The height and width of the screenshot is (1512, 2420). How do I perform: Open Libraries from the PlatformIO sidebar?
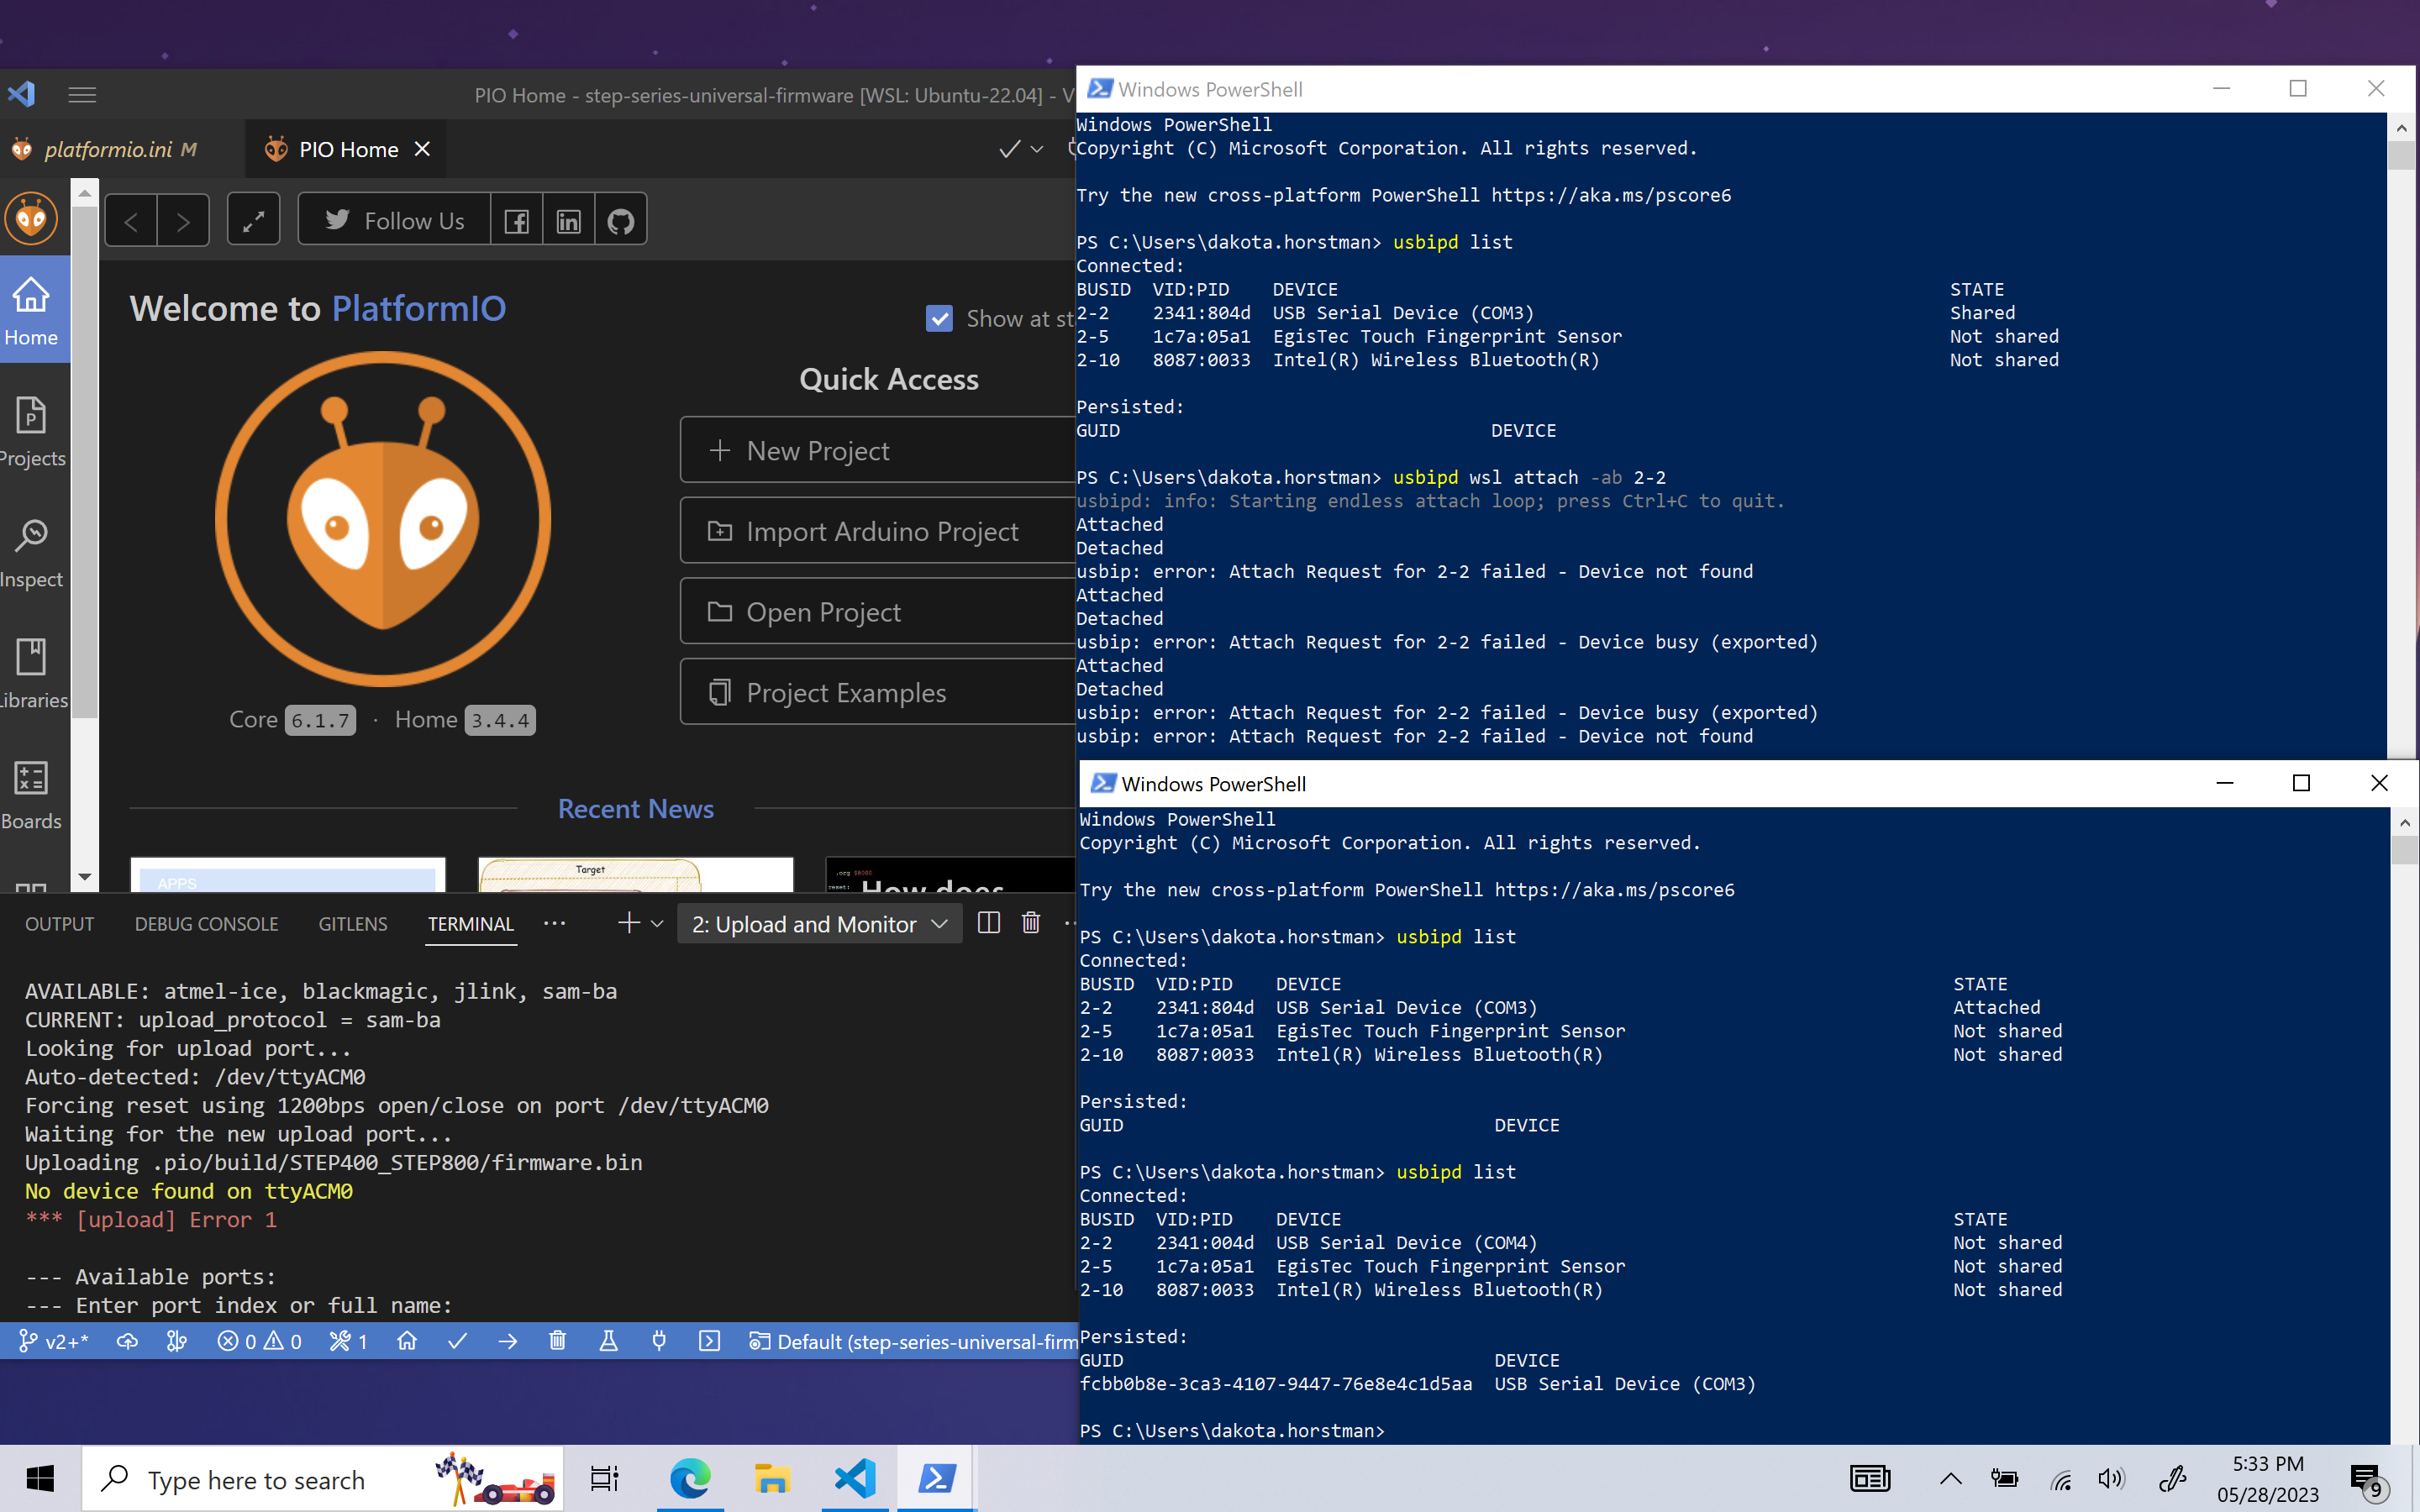[x=32, y=673]
